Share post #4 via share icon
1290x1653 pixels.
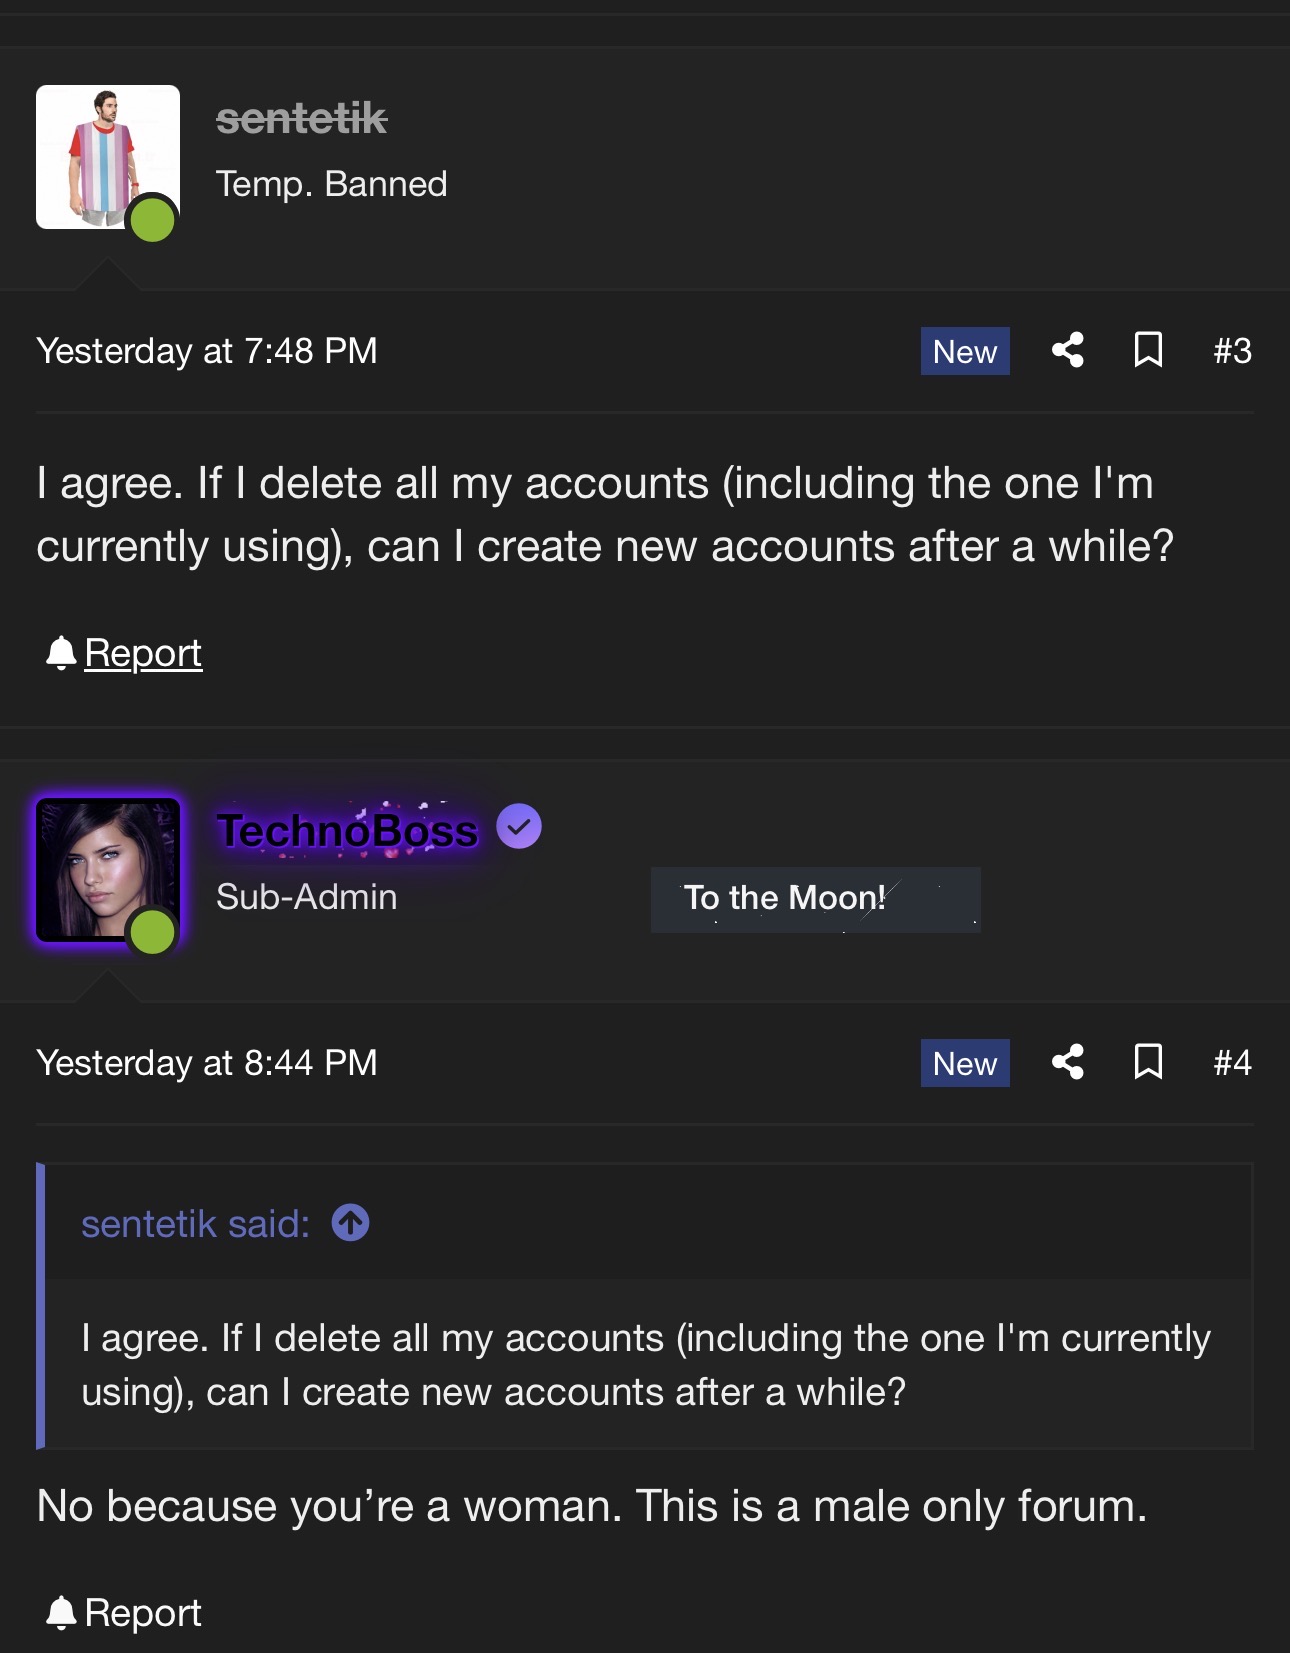coord(1067,1062)
